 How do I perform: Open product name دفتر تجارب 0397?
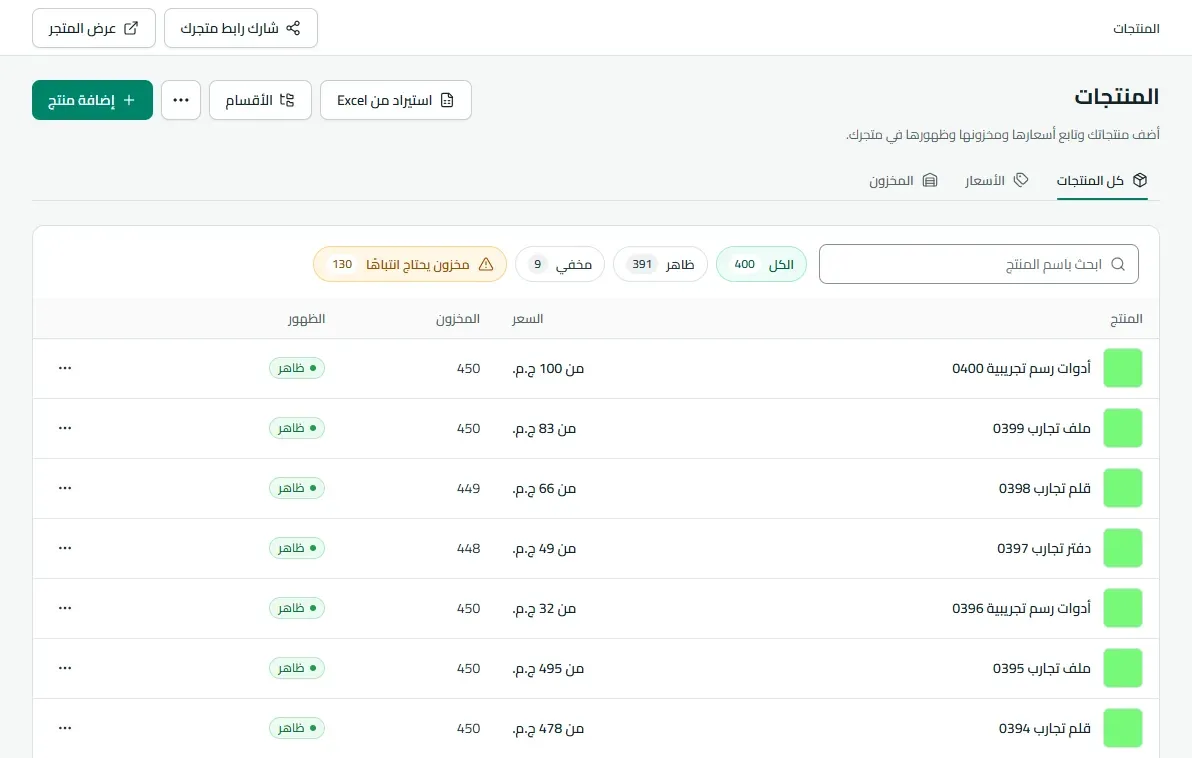1044,548
